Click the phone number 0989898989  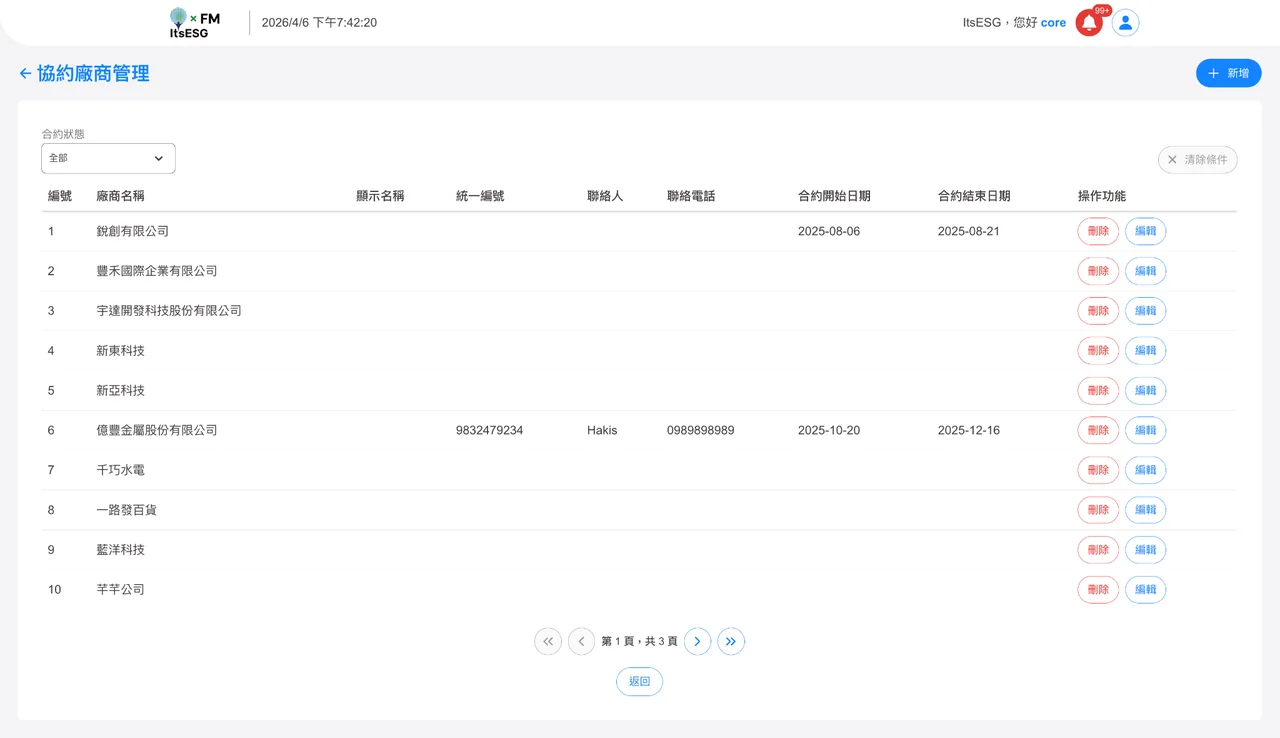[x=701, y=431]
